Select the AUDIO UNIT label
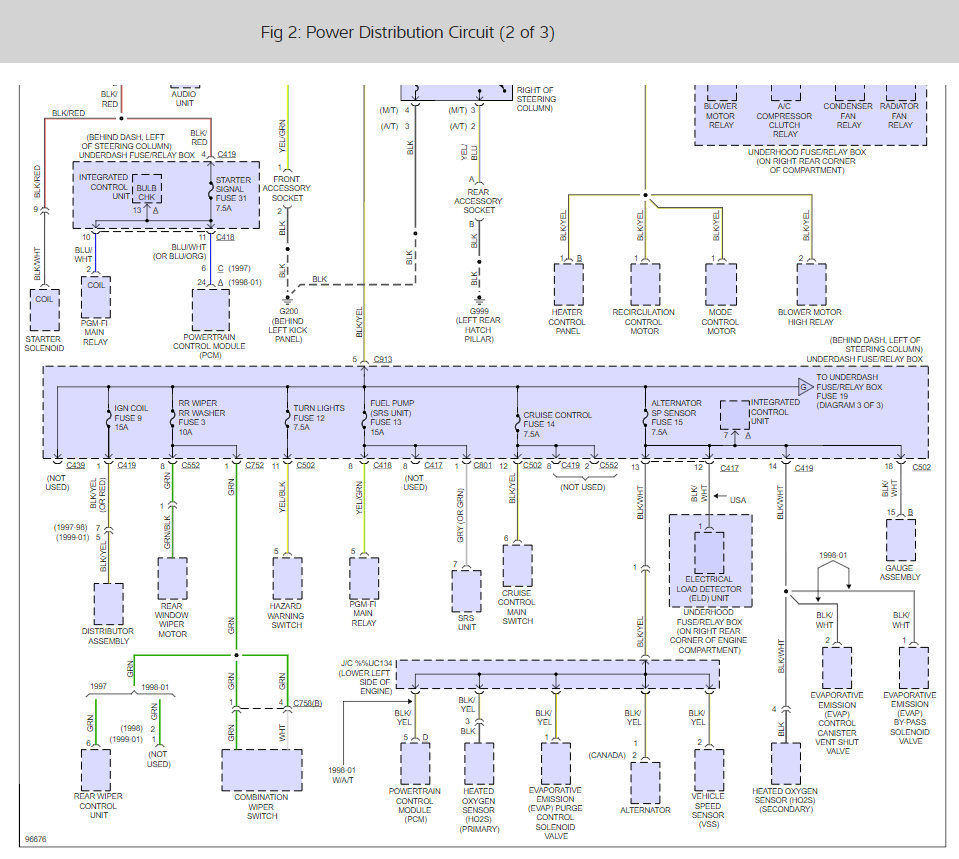959x859 pixels. point(184,99)
